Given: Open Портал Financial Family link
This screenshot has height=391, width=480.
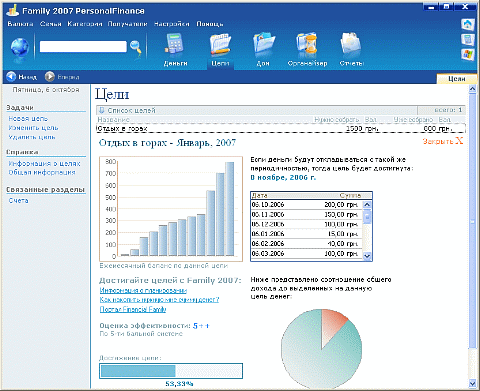Looking at the screenshot, I should pyautogui.click(x=133, y=309).
